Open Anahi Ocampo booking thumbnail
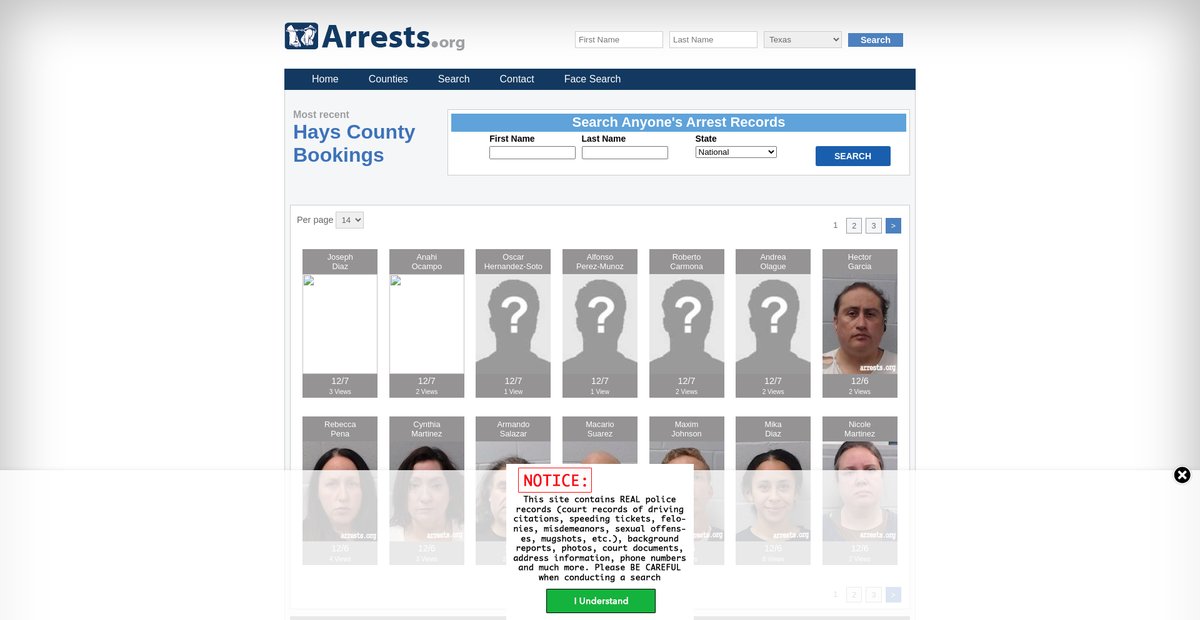1200x620 pixels. coord(427,324)
